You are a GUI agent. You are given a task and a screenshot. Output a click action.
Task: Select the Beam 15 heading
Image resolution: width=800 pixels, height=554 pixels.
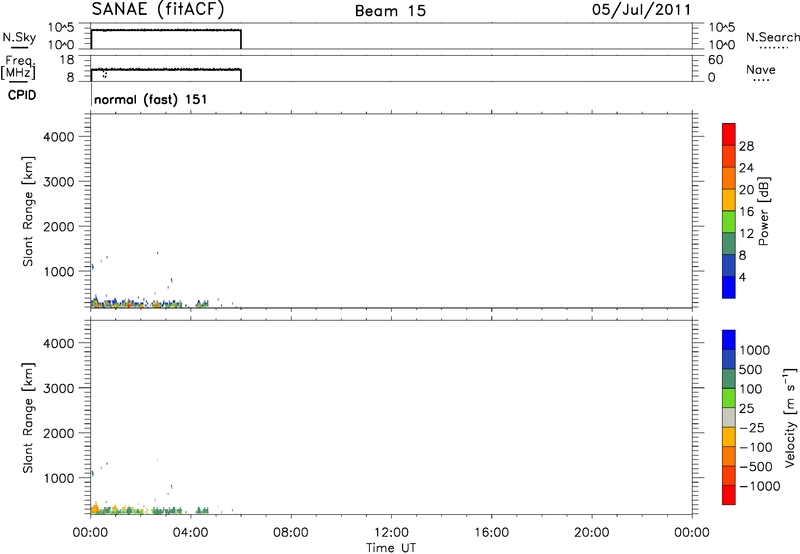pyautogui.click(x=390, y=11)
